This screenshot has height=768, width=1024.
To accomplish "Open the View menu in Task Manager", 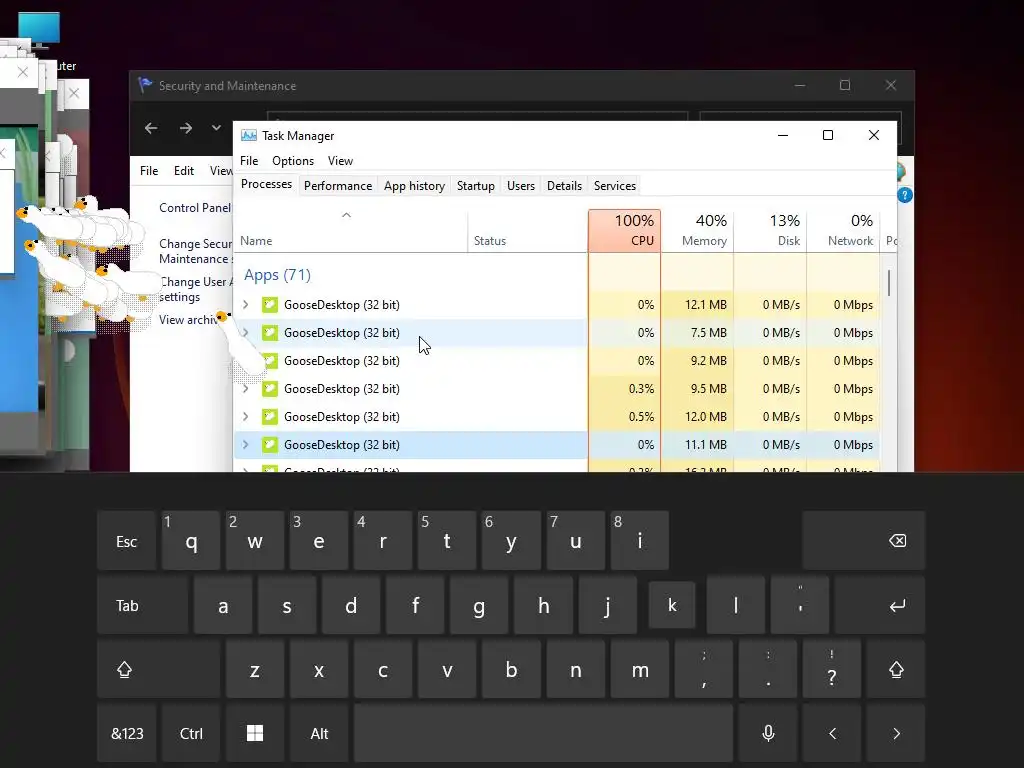I will click(340, 161).
